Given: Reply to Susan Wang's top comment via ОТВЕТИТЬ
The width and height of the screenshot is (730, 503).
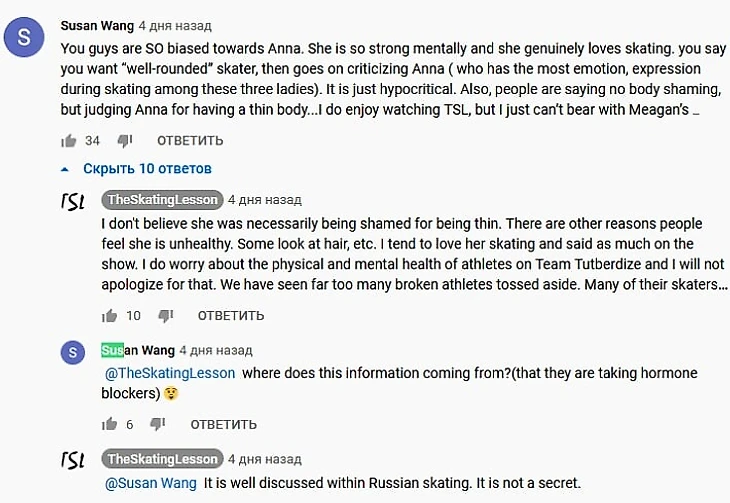Looking at the screenshot, I should tap(190, 141).
